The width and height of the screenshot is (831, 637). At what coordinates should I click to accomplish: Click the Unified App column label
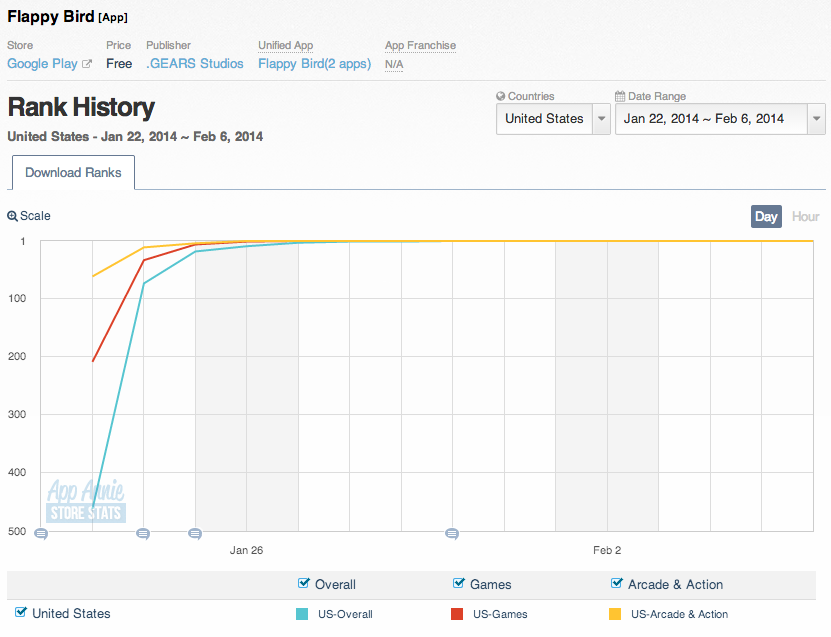point(286,45)
